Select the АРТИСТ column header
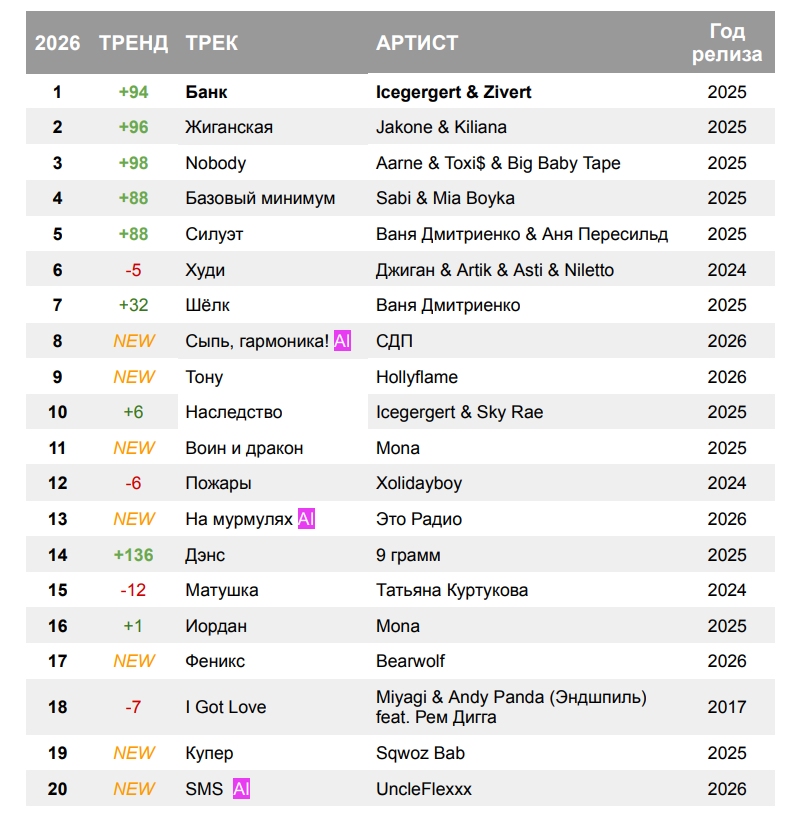 417,43
